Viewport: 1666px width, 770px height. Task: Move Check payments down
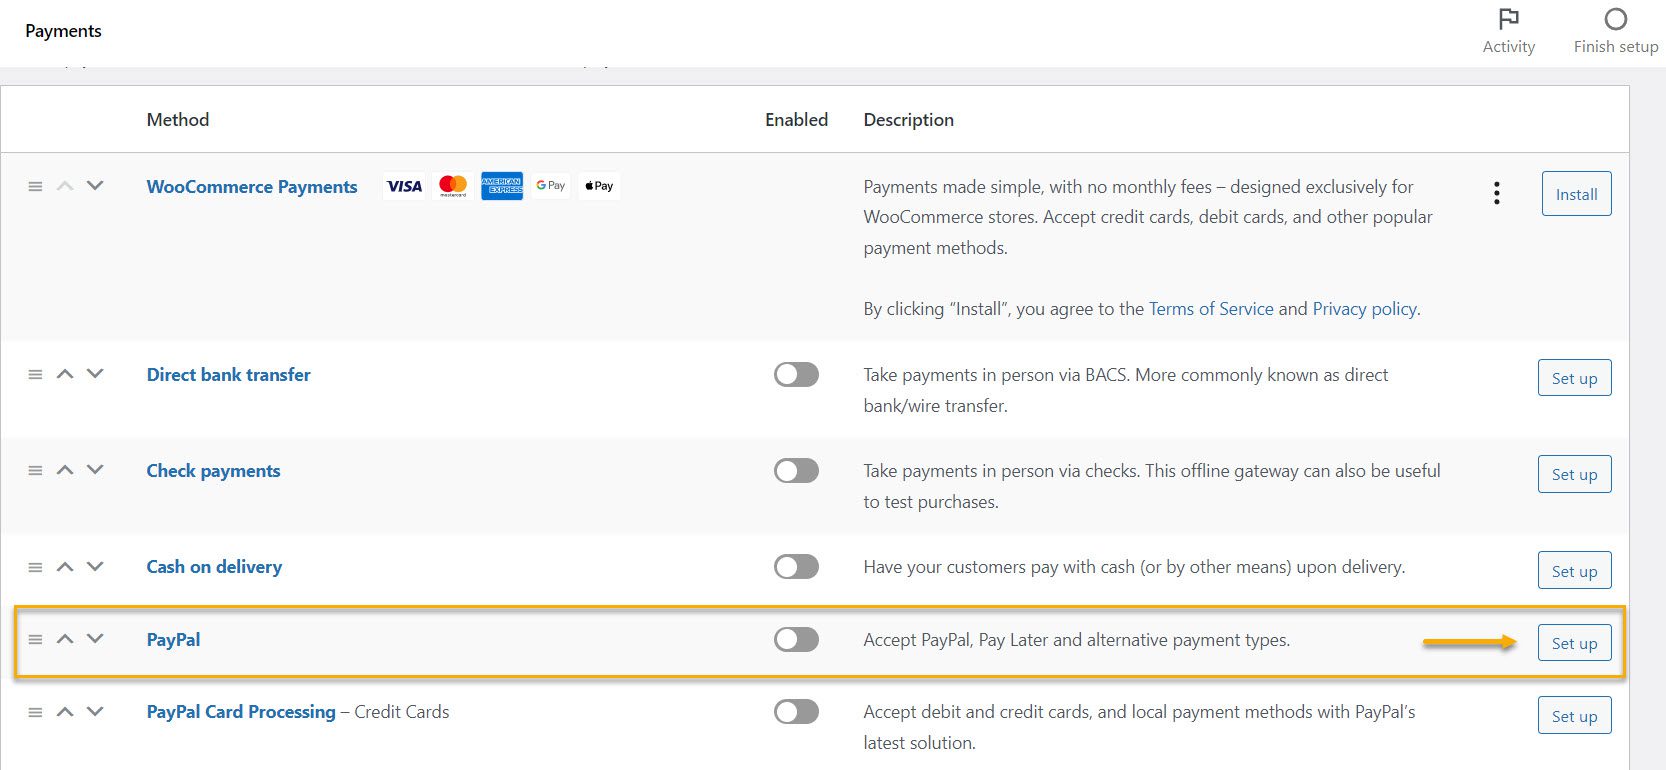(x=95, y=470)
